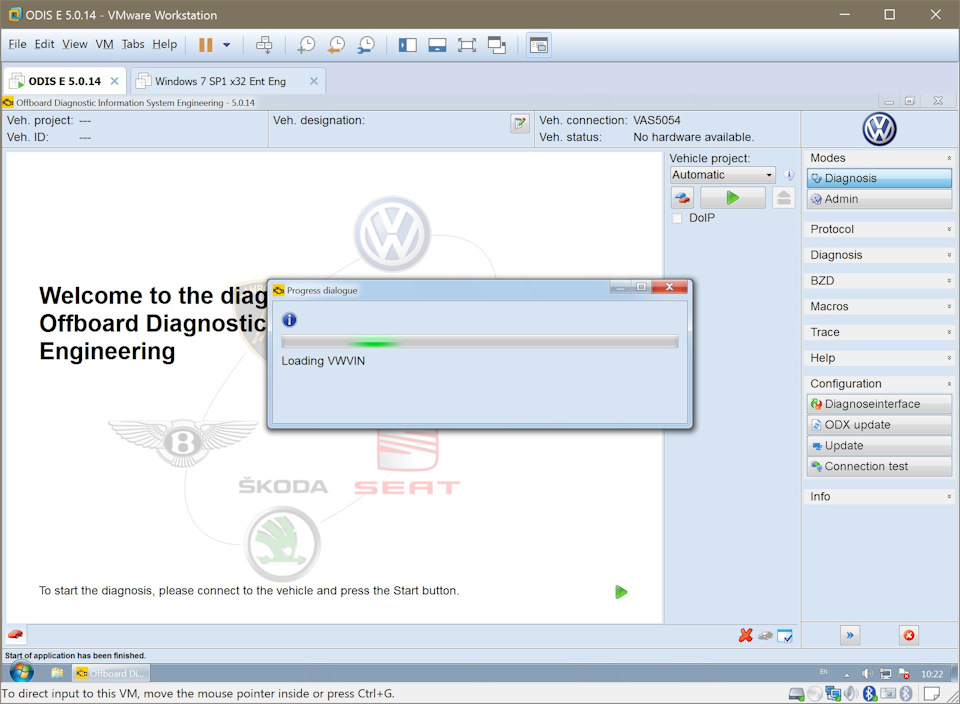The width and height of the screenshot is (960, 704).
Task: Click the vehicle project info icon
Action: [789, 175]
